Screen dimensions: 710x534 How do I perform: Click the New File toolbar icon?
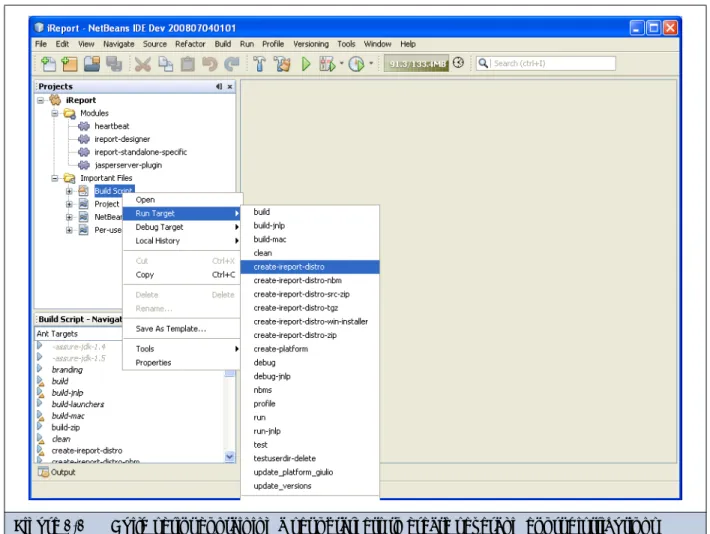(48, 64)
